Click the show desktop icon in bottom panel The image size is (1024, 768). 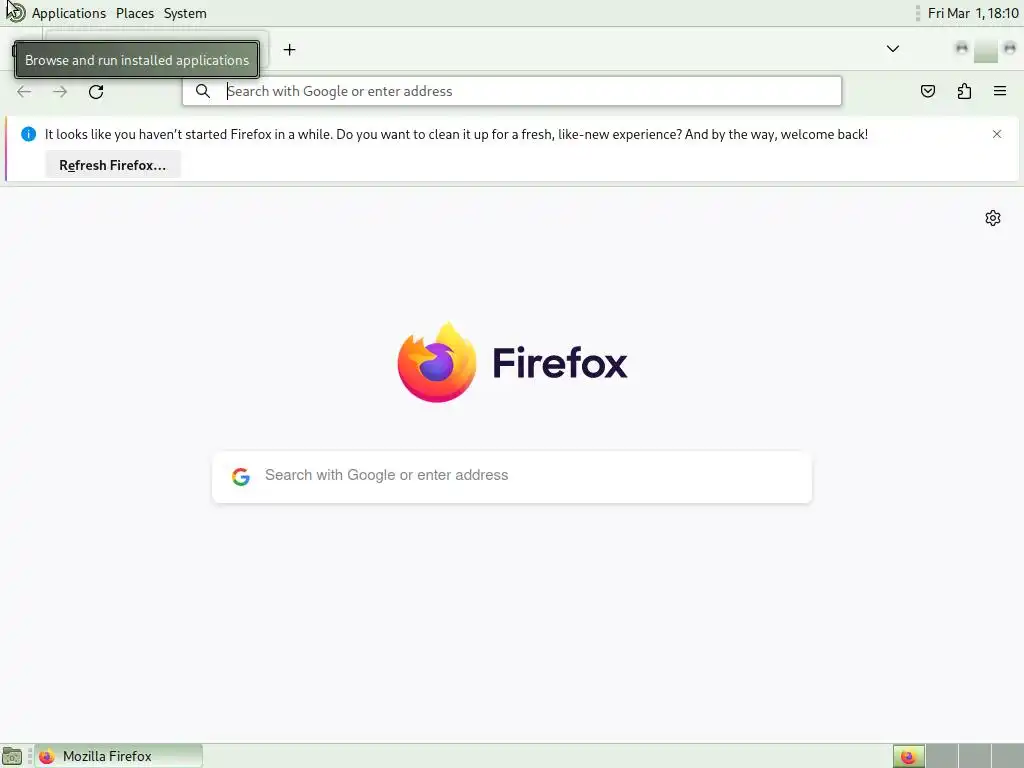click(12, 756)
